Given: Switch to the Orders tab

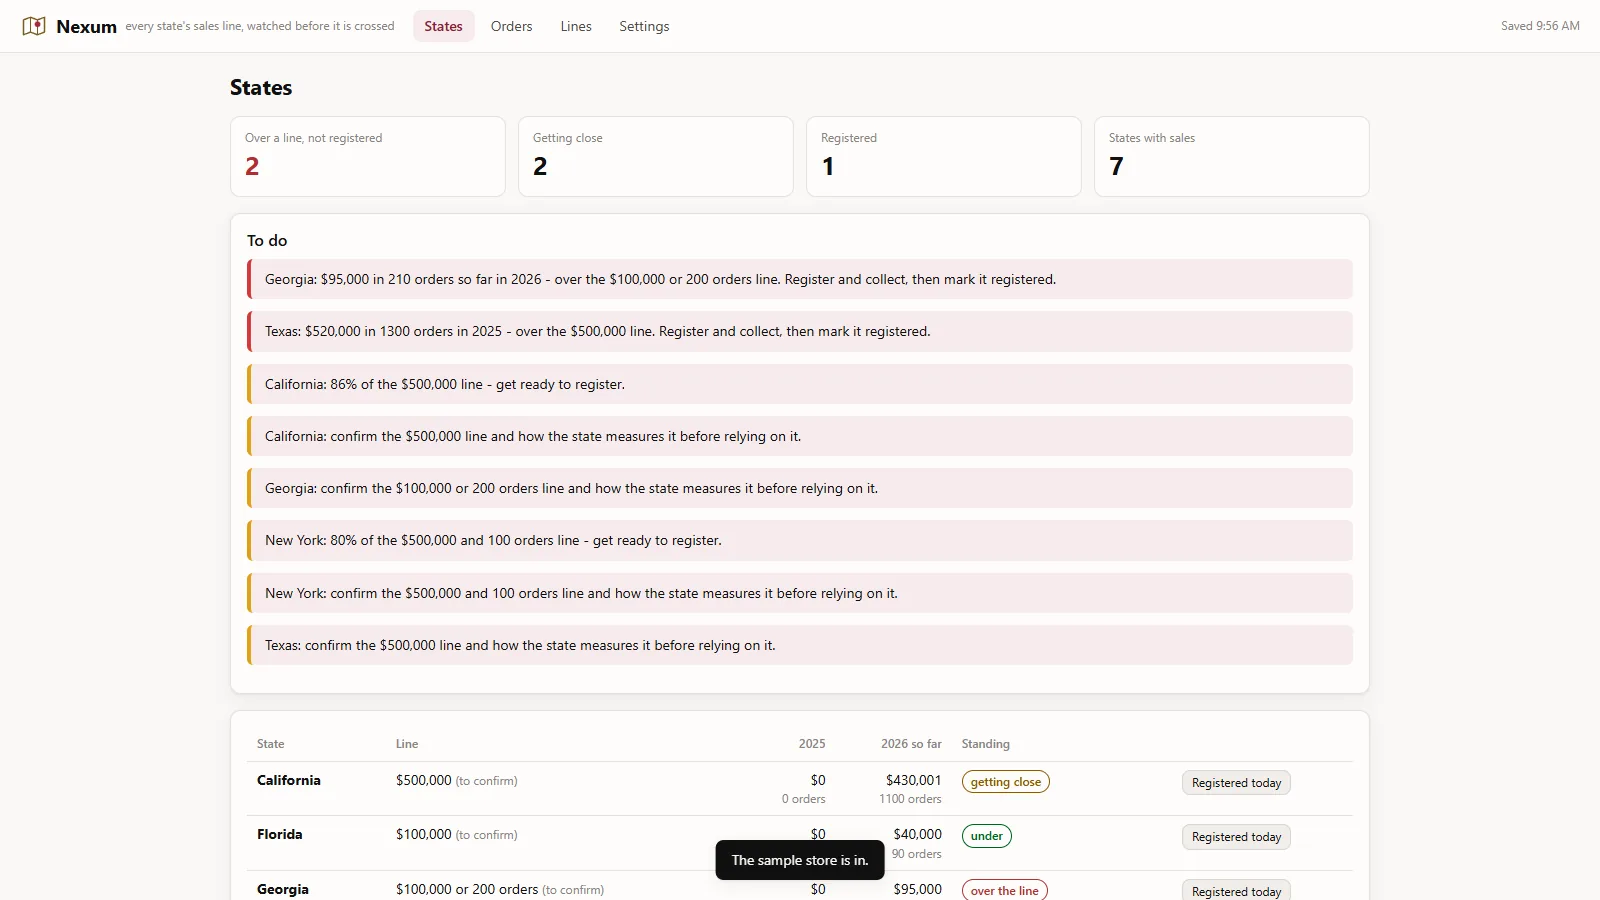Looking at the screenshot, I should click(x=511, y=26).
